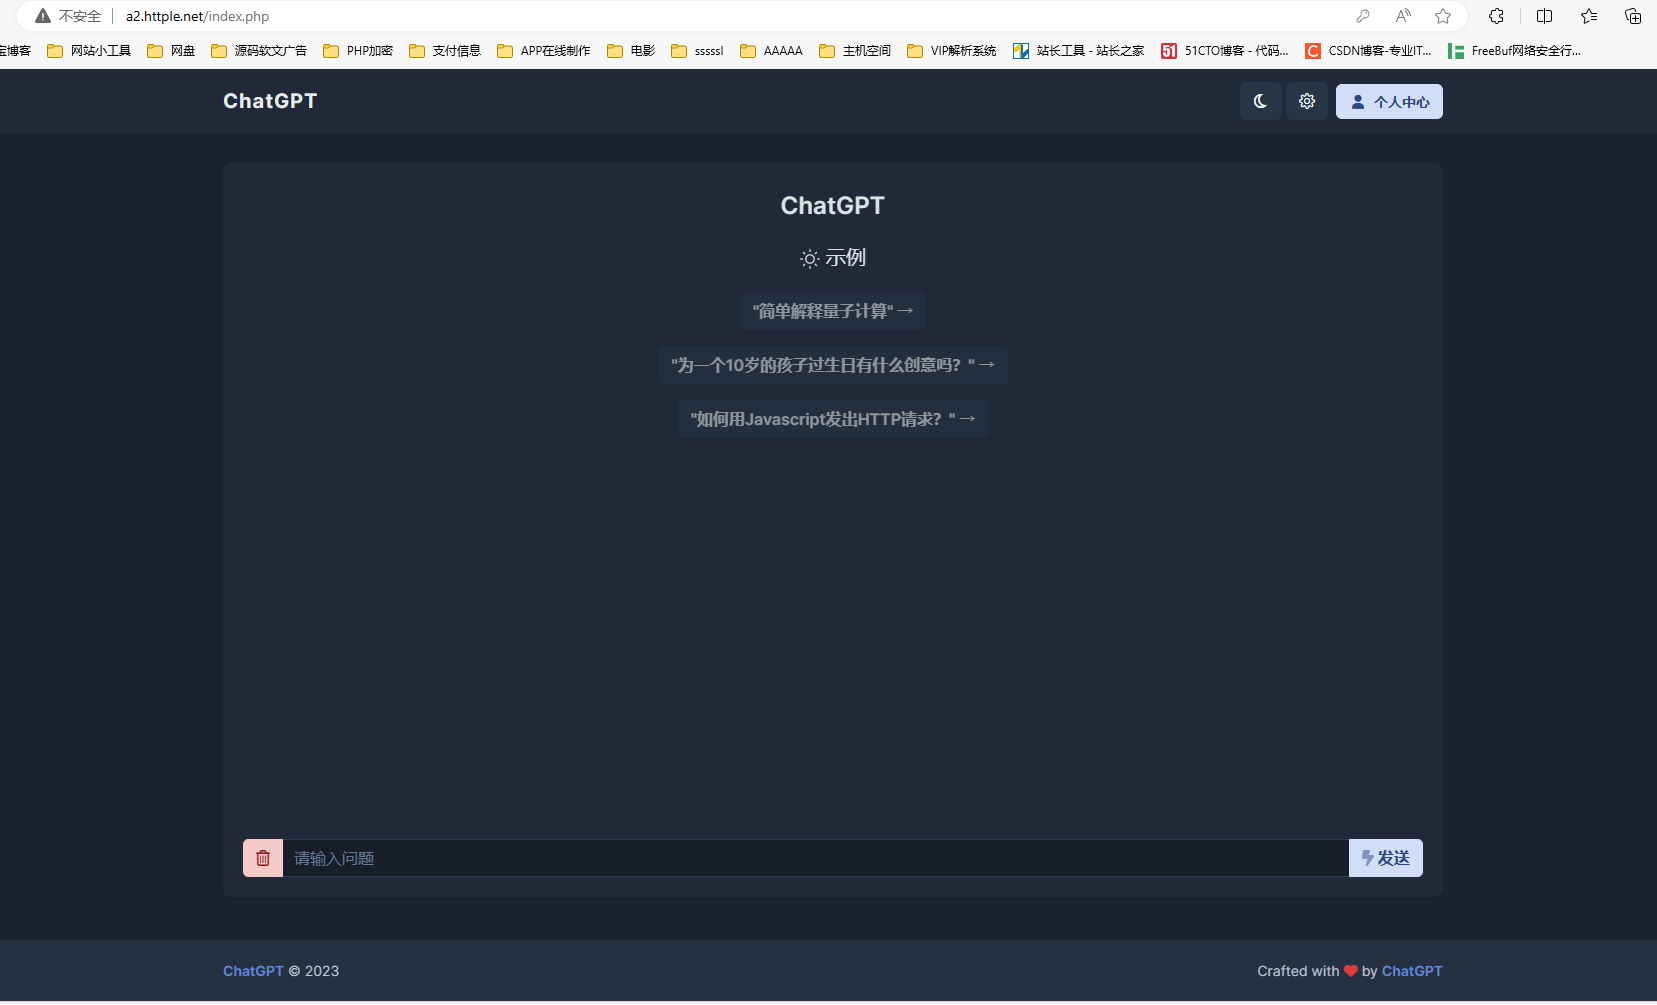The height and width of the screenshot is (1005, 1657).
Task: Open FreeBuf网络安全行 bookmark
Action: pyautogui.click(x=1514, y=51)
